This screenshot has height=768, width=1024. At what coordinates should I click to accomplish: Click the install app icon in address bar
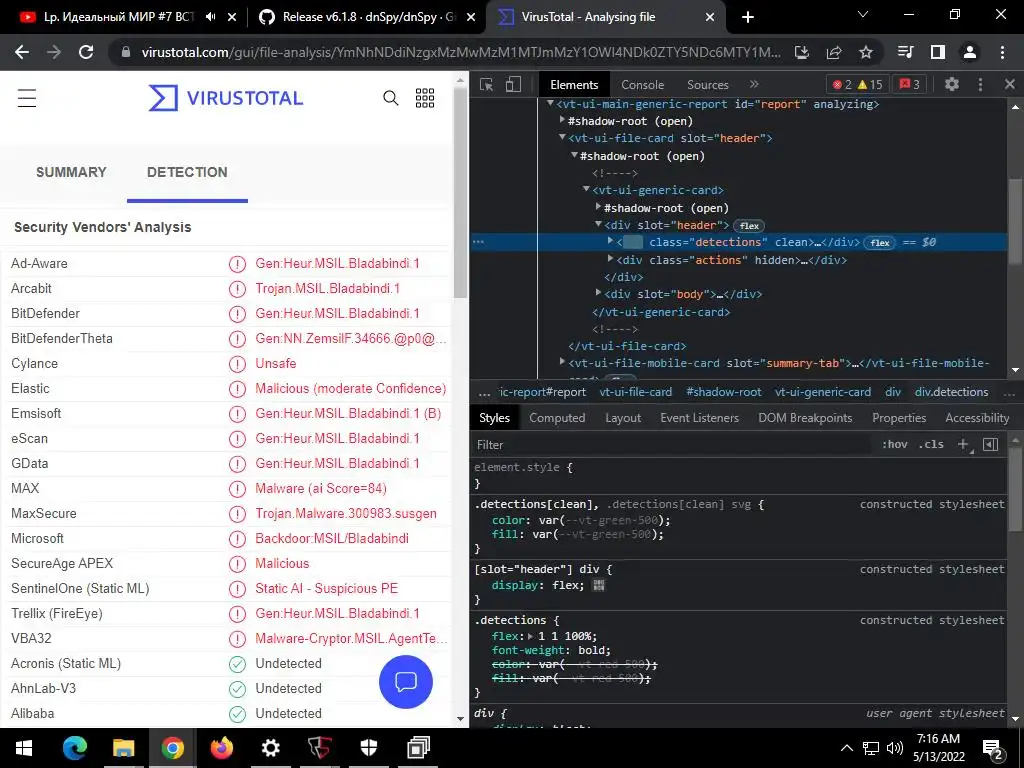(802, 52)
